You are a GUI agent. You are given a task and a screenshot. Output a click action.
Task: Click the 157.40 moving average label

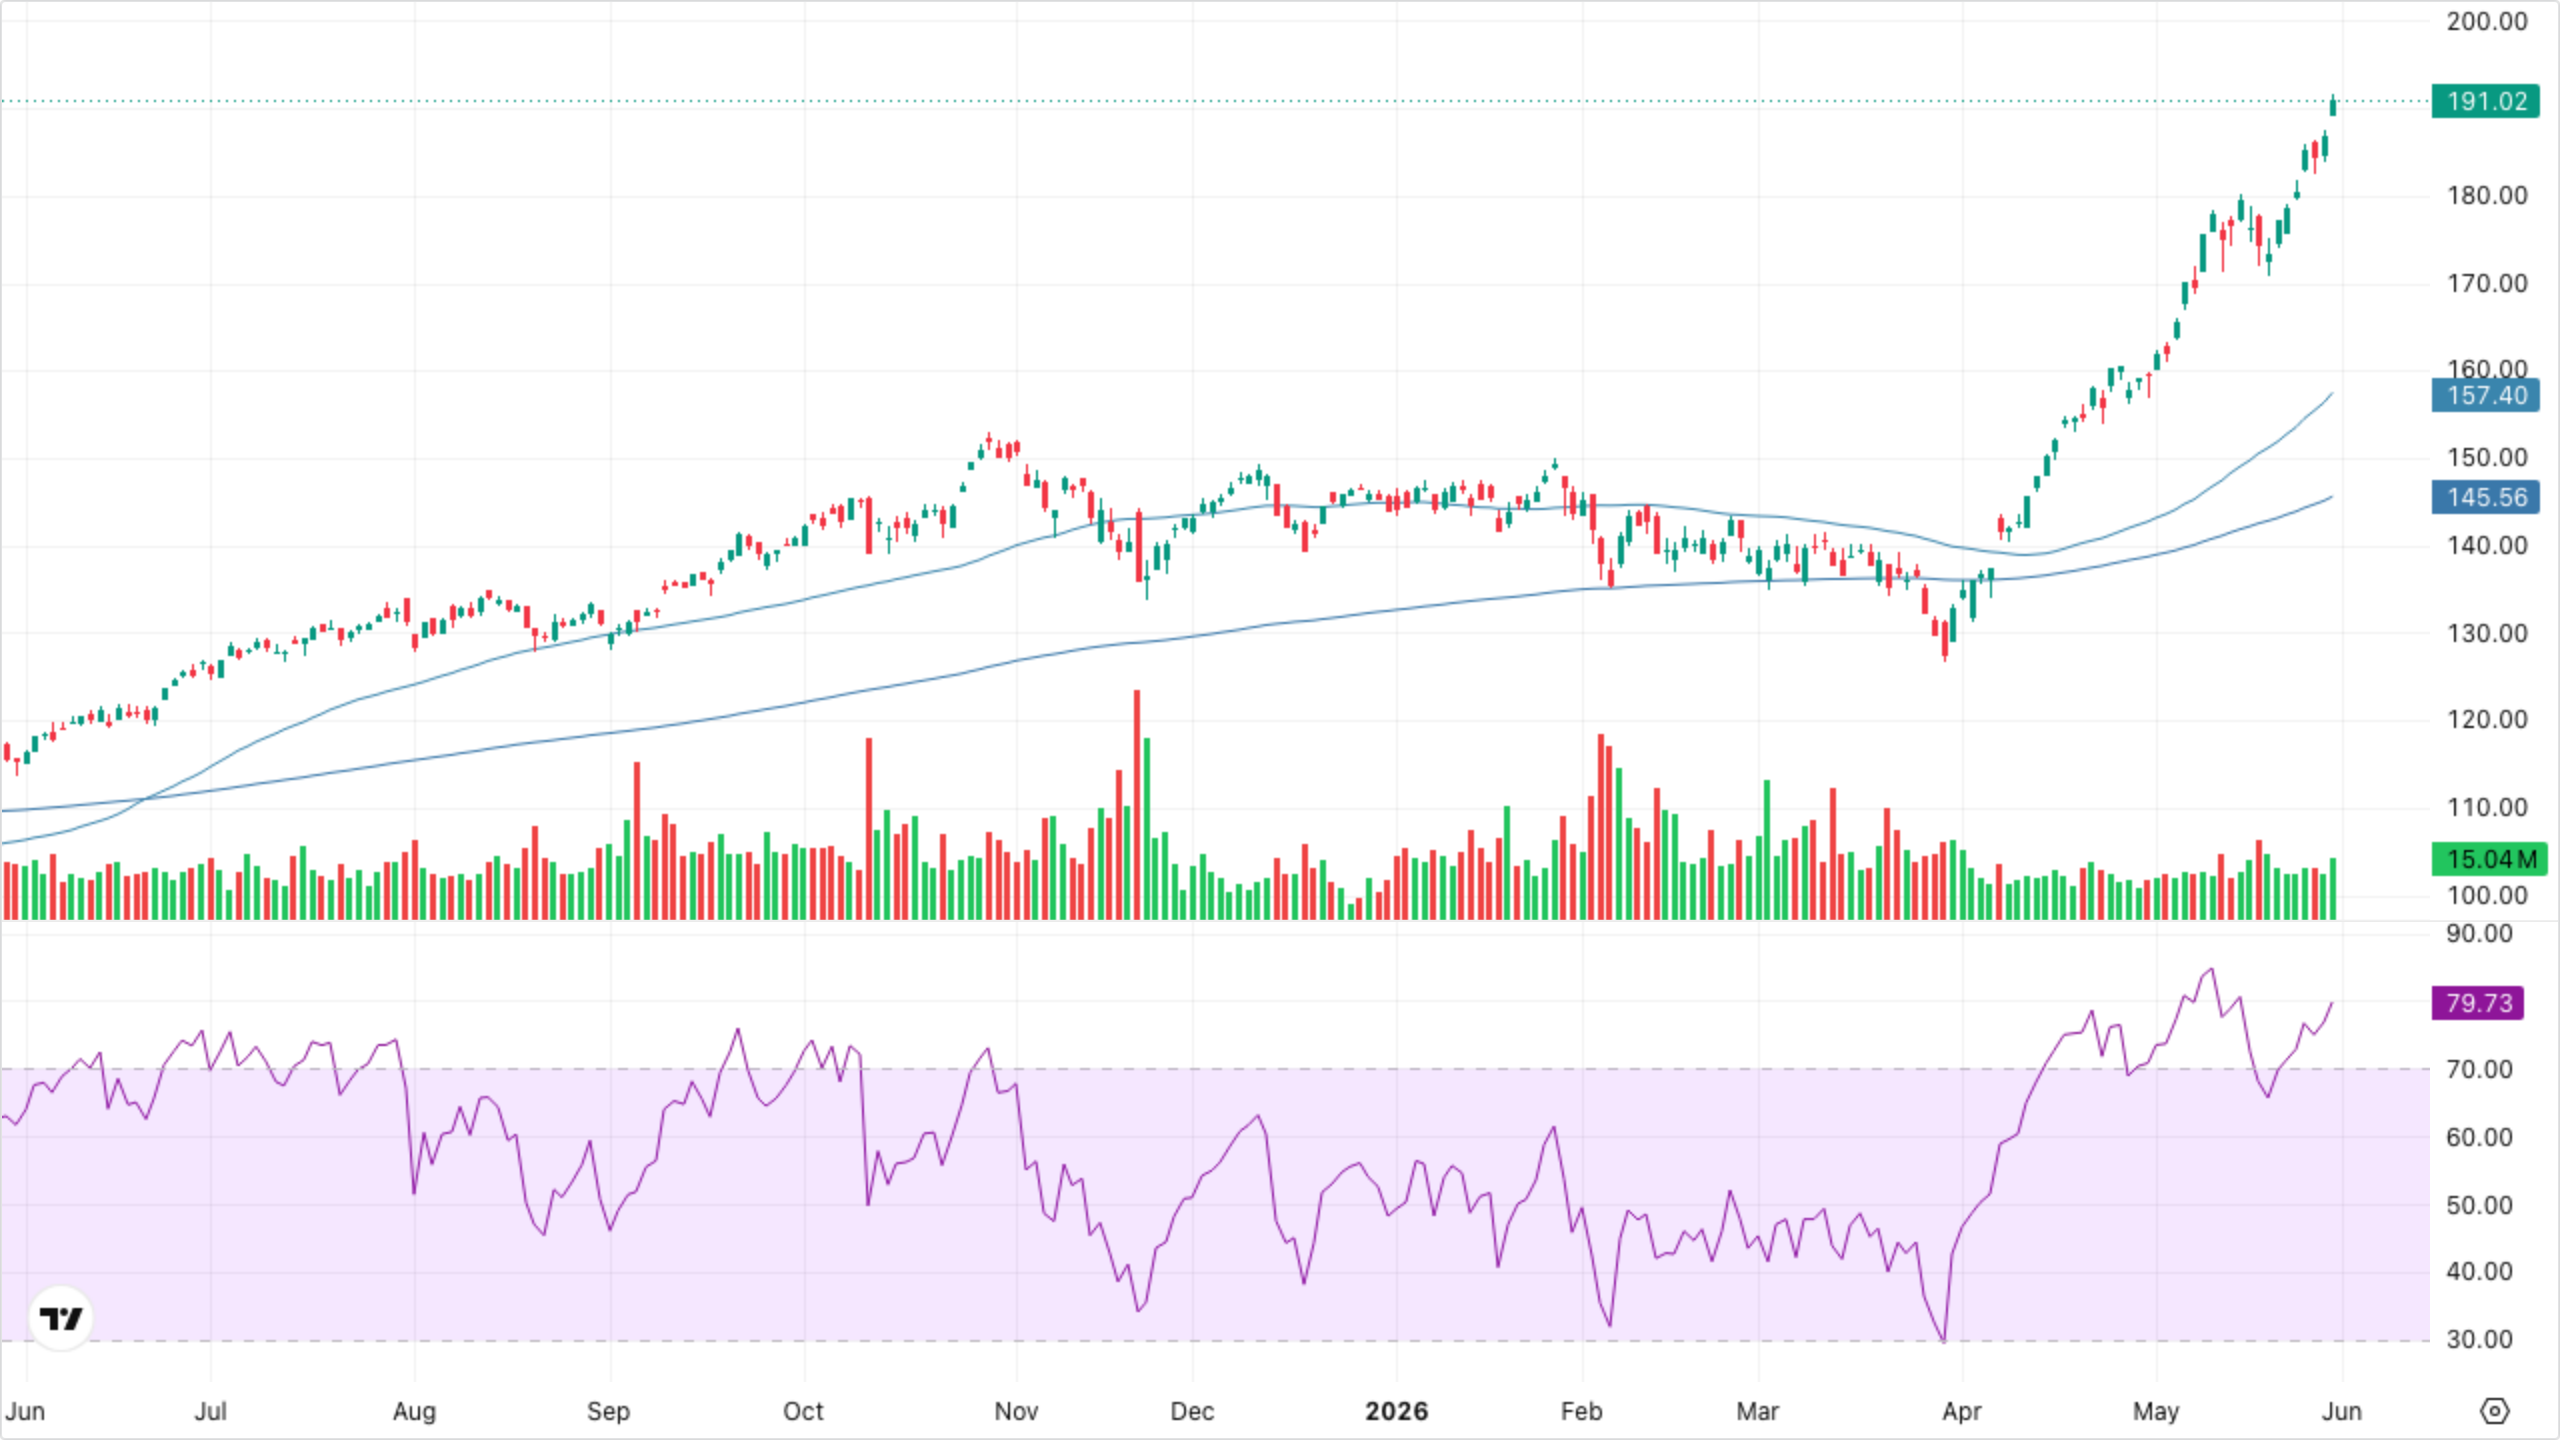[x=2486, y=395]
